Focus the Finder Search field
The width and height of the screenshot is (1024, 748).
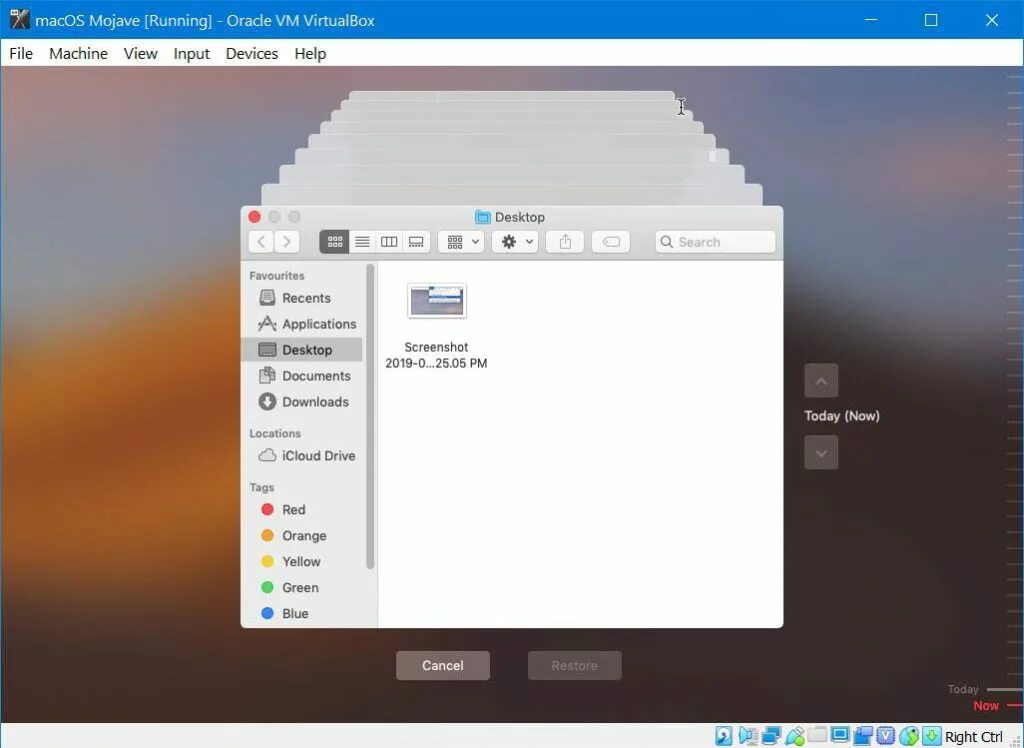(x=715, y=242)
